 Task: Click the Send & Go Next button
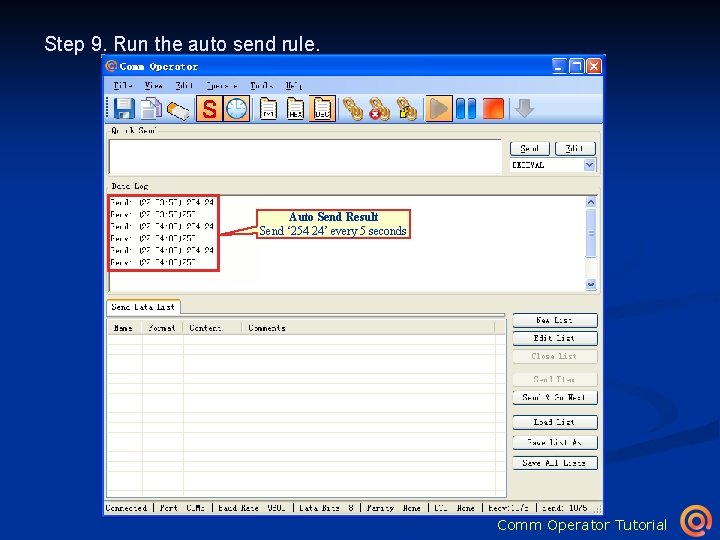(555, 397)
